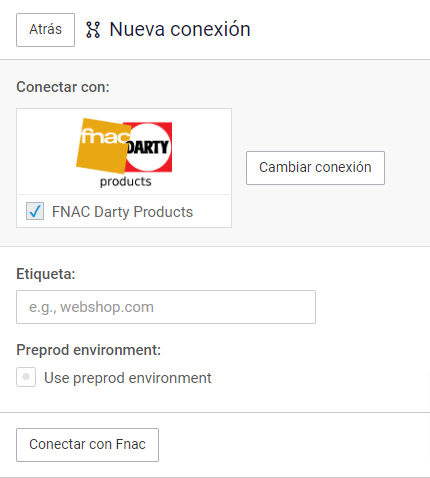The width and height of the screenshot is (430, 478).
Task: Select the FNAC Darty connection card thumbnail
Action: (124, 152)
